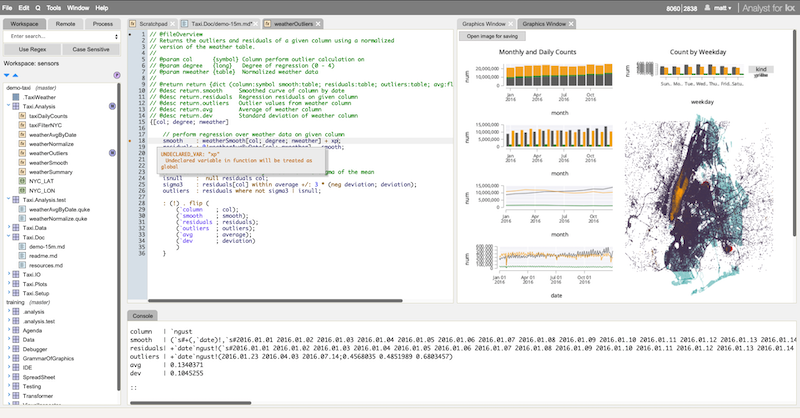Collapse the Taxi.Analysis.test module

[9, 200]
